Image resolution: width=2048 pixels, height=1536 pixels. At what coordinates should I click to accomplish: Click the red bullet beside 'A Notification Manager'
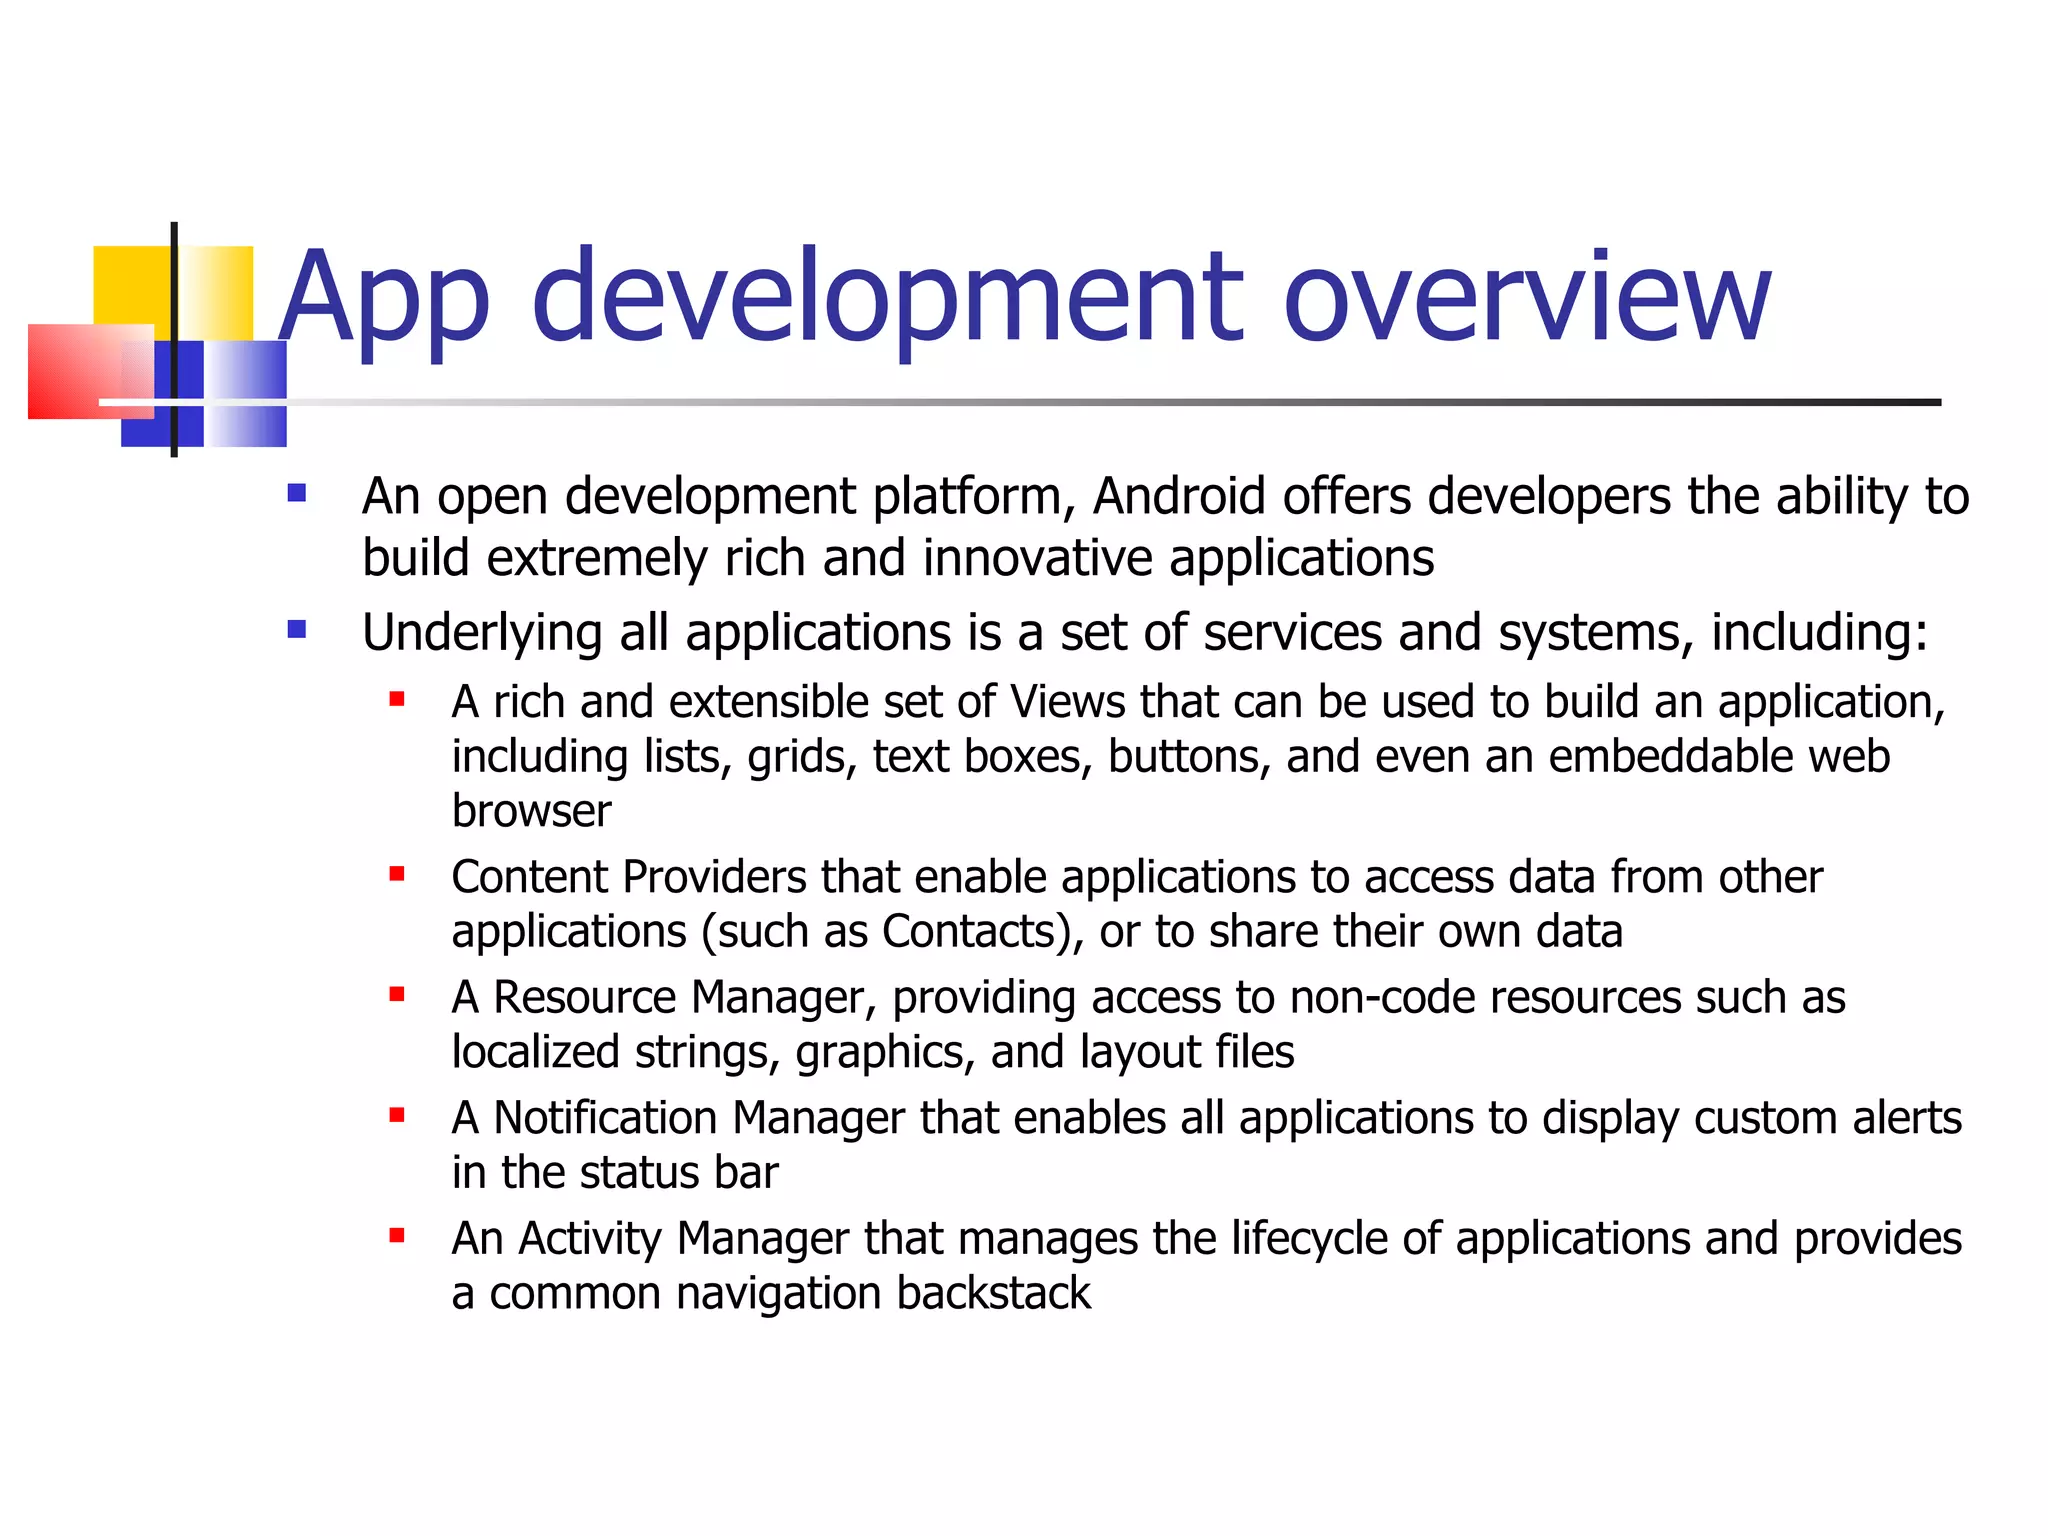pyautogui.click(x=397, y=1116)
